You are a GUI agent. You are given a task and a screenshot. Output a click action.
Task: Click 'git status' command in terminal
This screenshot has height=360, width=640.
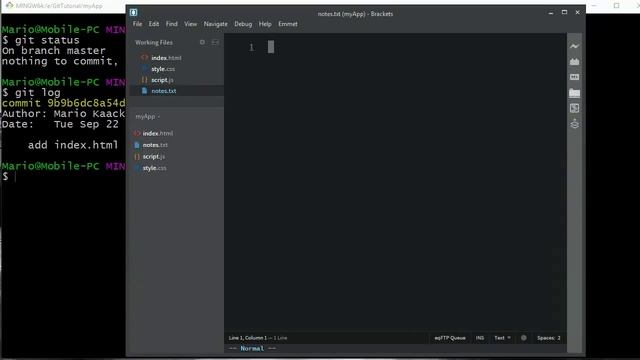(x=47, y=40)
